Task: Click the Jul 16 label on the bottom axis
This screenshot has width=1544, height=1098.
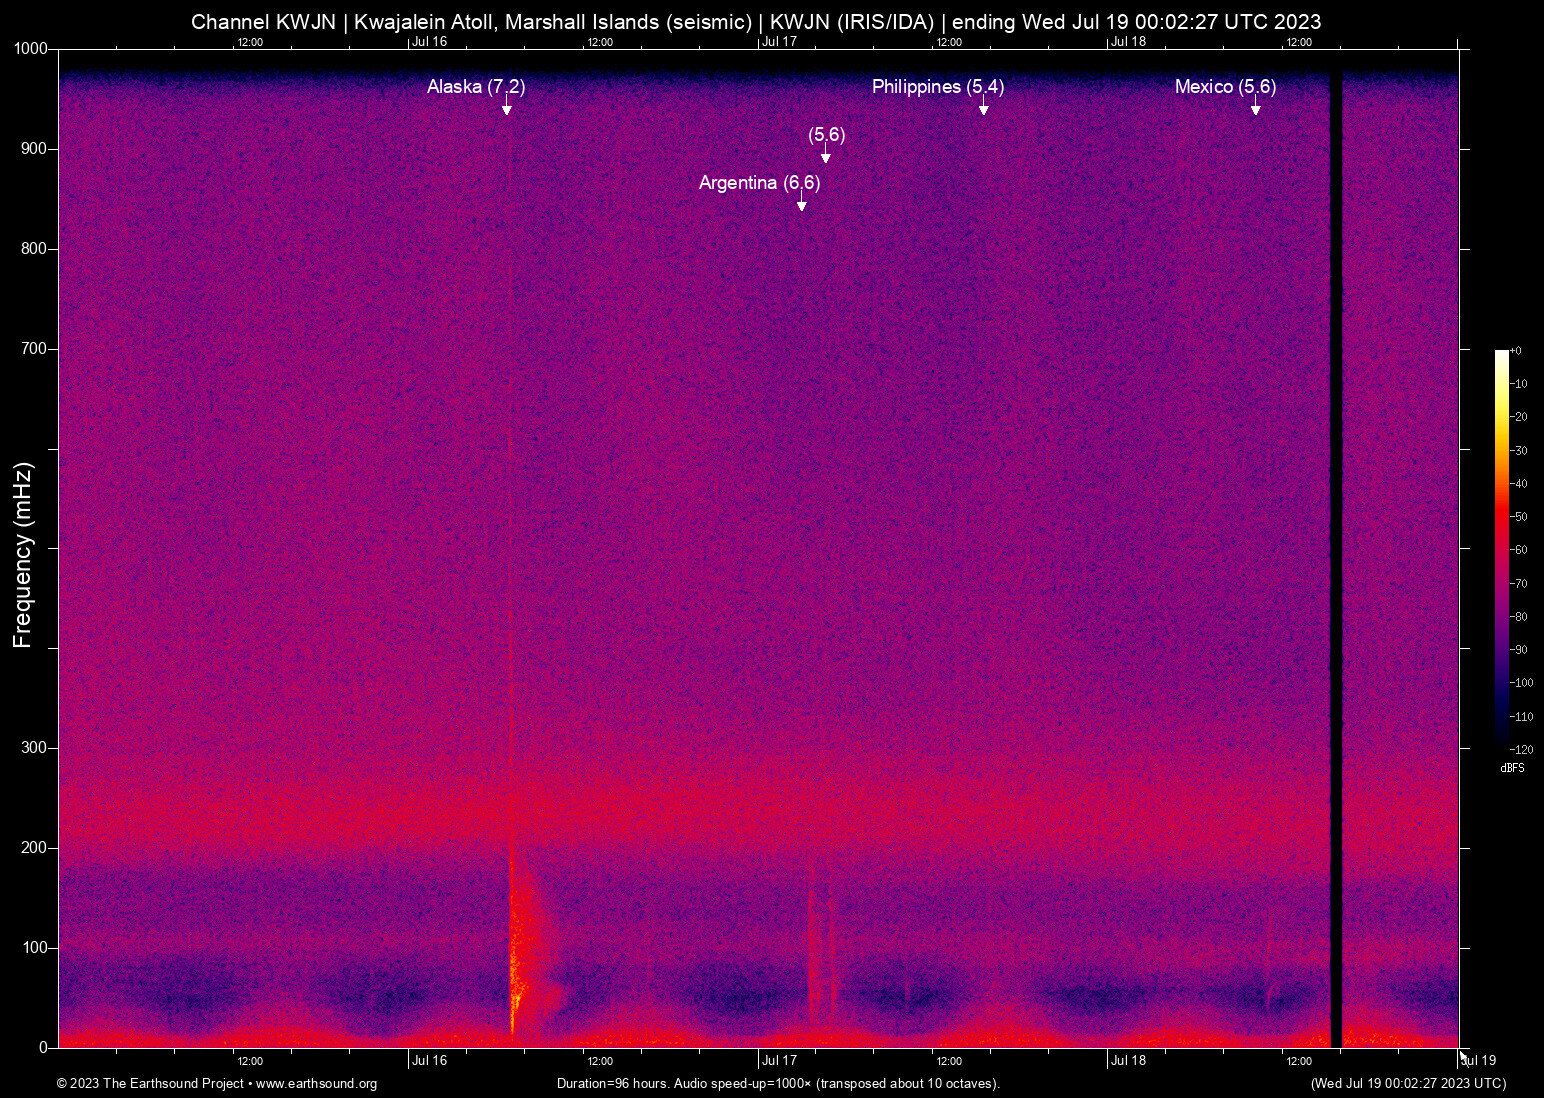Action: [x=429, y=1061]
